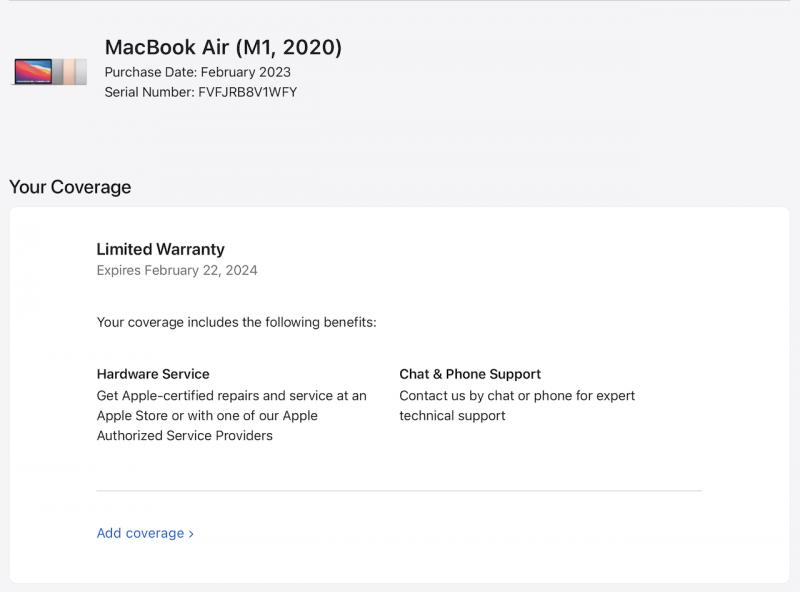Click the chevron next to Add coverage
Screen dimensions: 800x592
[191, 534]
